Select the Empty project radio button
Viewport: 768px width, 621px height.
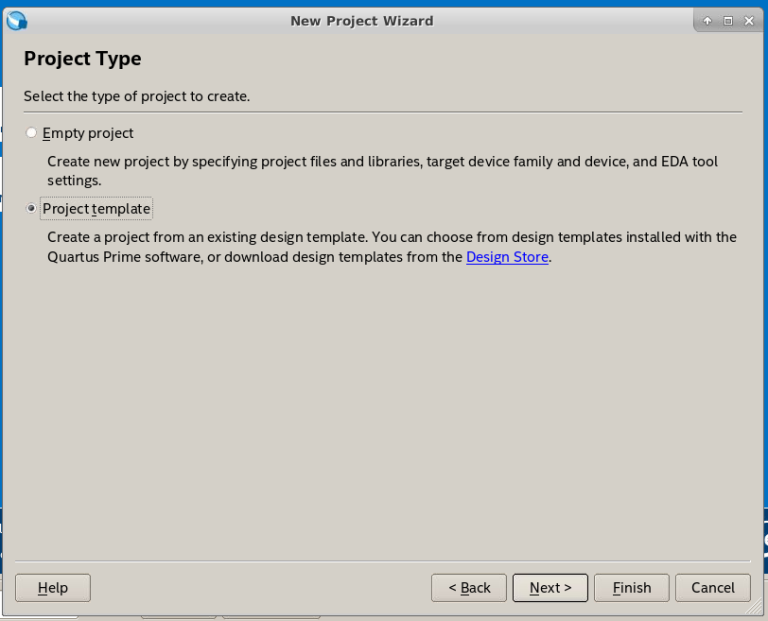coord(32,133)
